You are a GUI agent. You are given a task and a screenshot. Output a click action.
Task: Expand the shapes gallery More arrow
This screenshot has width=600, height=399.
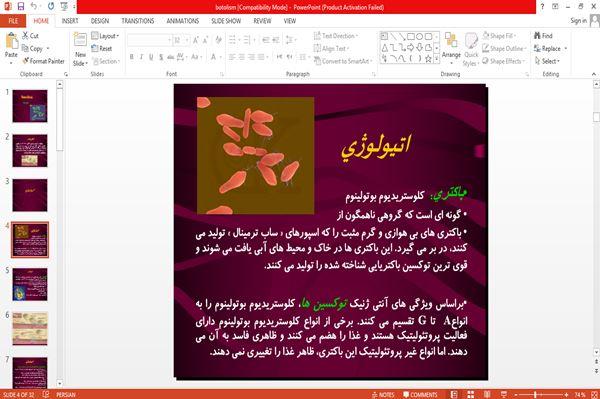437,59
